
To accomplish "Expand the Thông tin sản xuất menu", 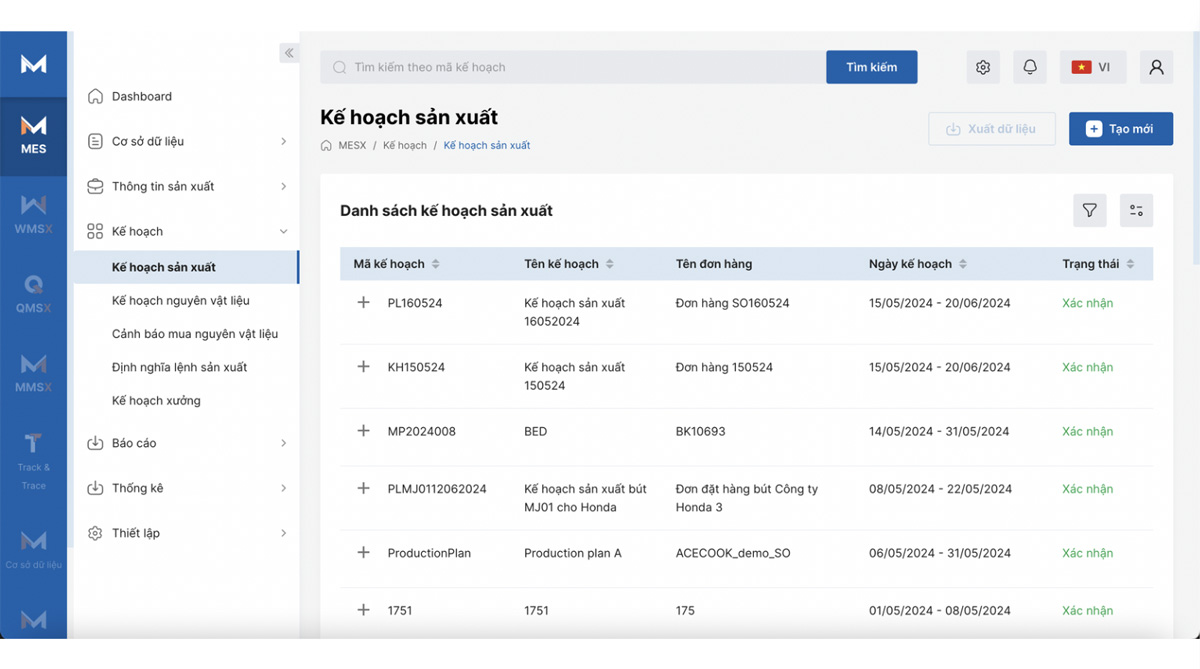I will tap(187, 186).
